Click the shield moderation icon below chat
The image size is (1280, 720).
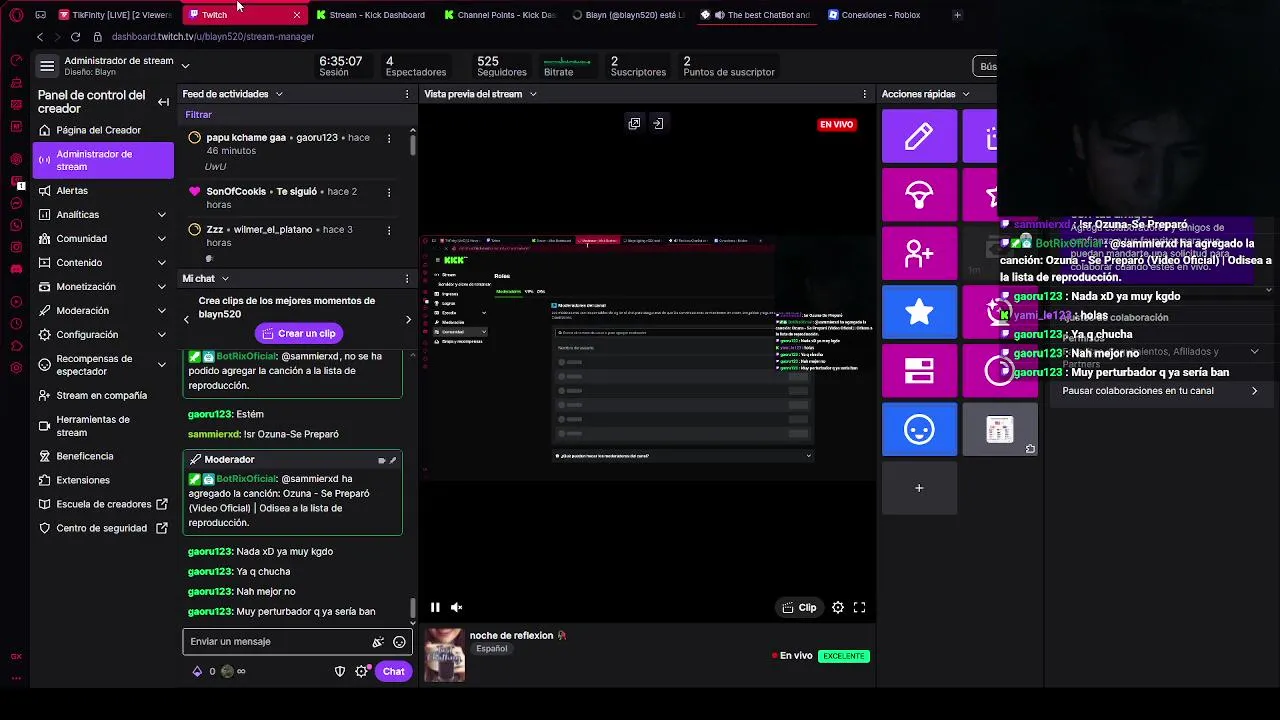340,672
